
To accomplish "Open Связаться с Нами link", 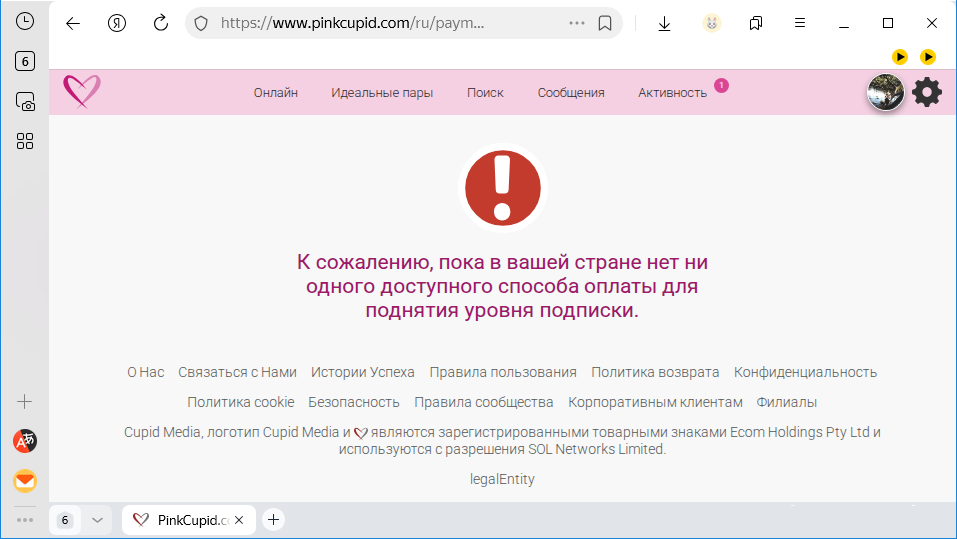I will pos(237,372).
